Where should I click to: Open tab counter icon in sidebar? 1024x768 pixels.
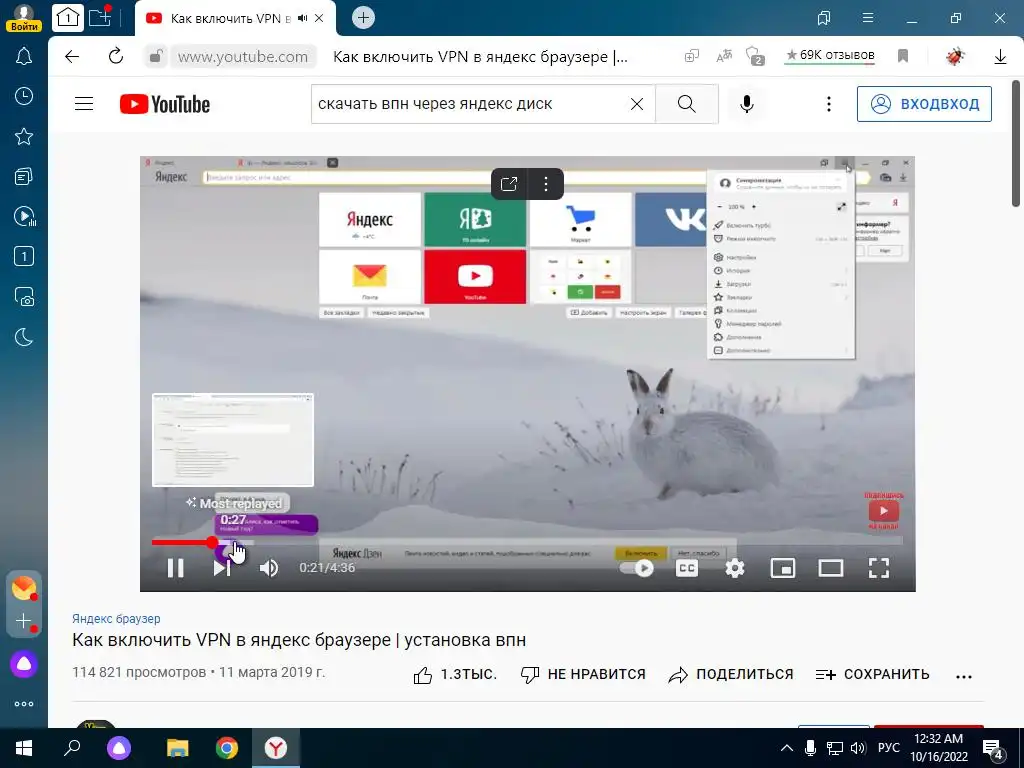click(24, 256)
